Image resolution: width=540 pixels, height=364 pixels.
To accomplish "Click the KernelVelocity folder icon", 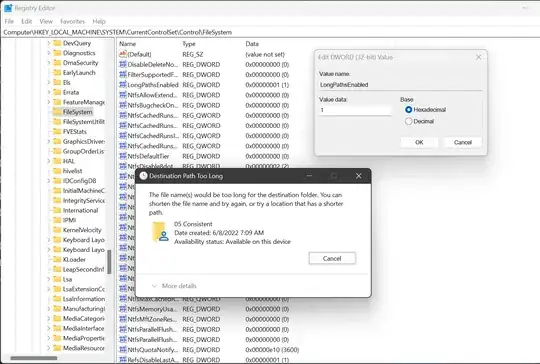I will pos(57,230).
